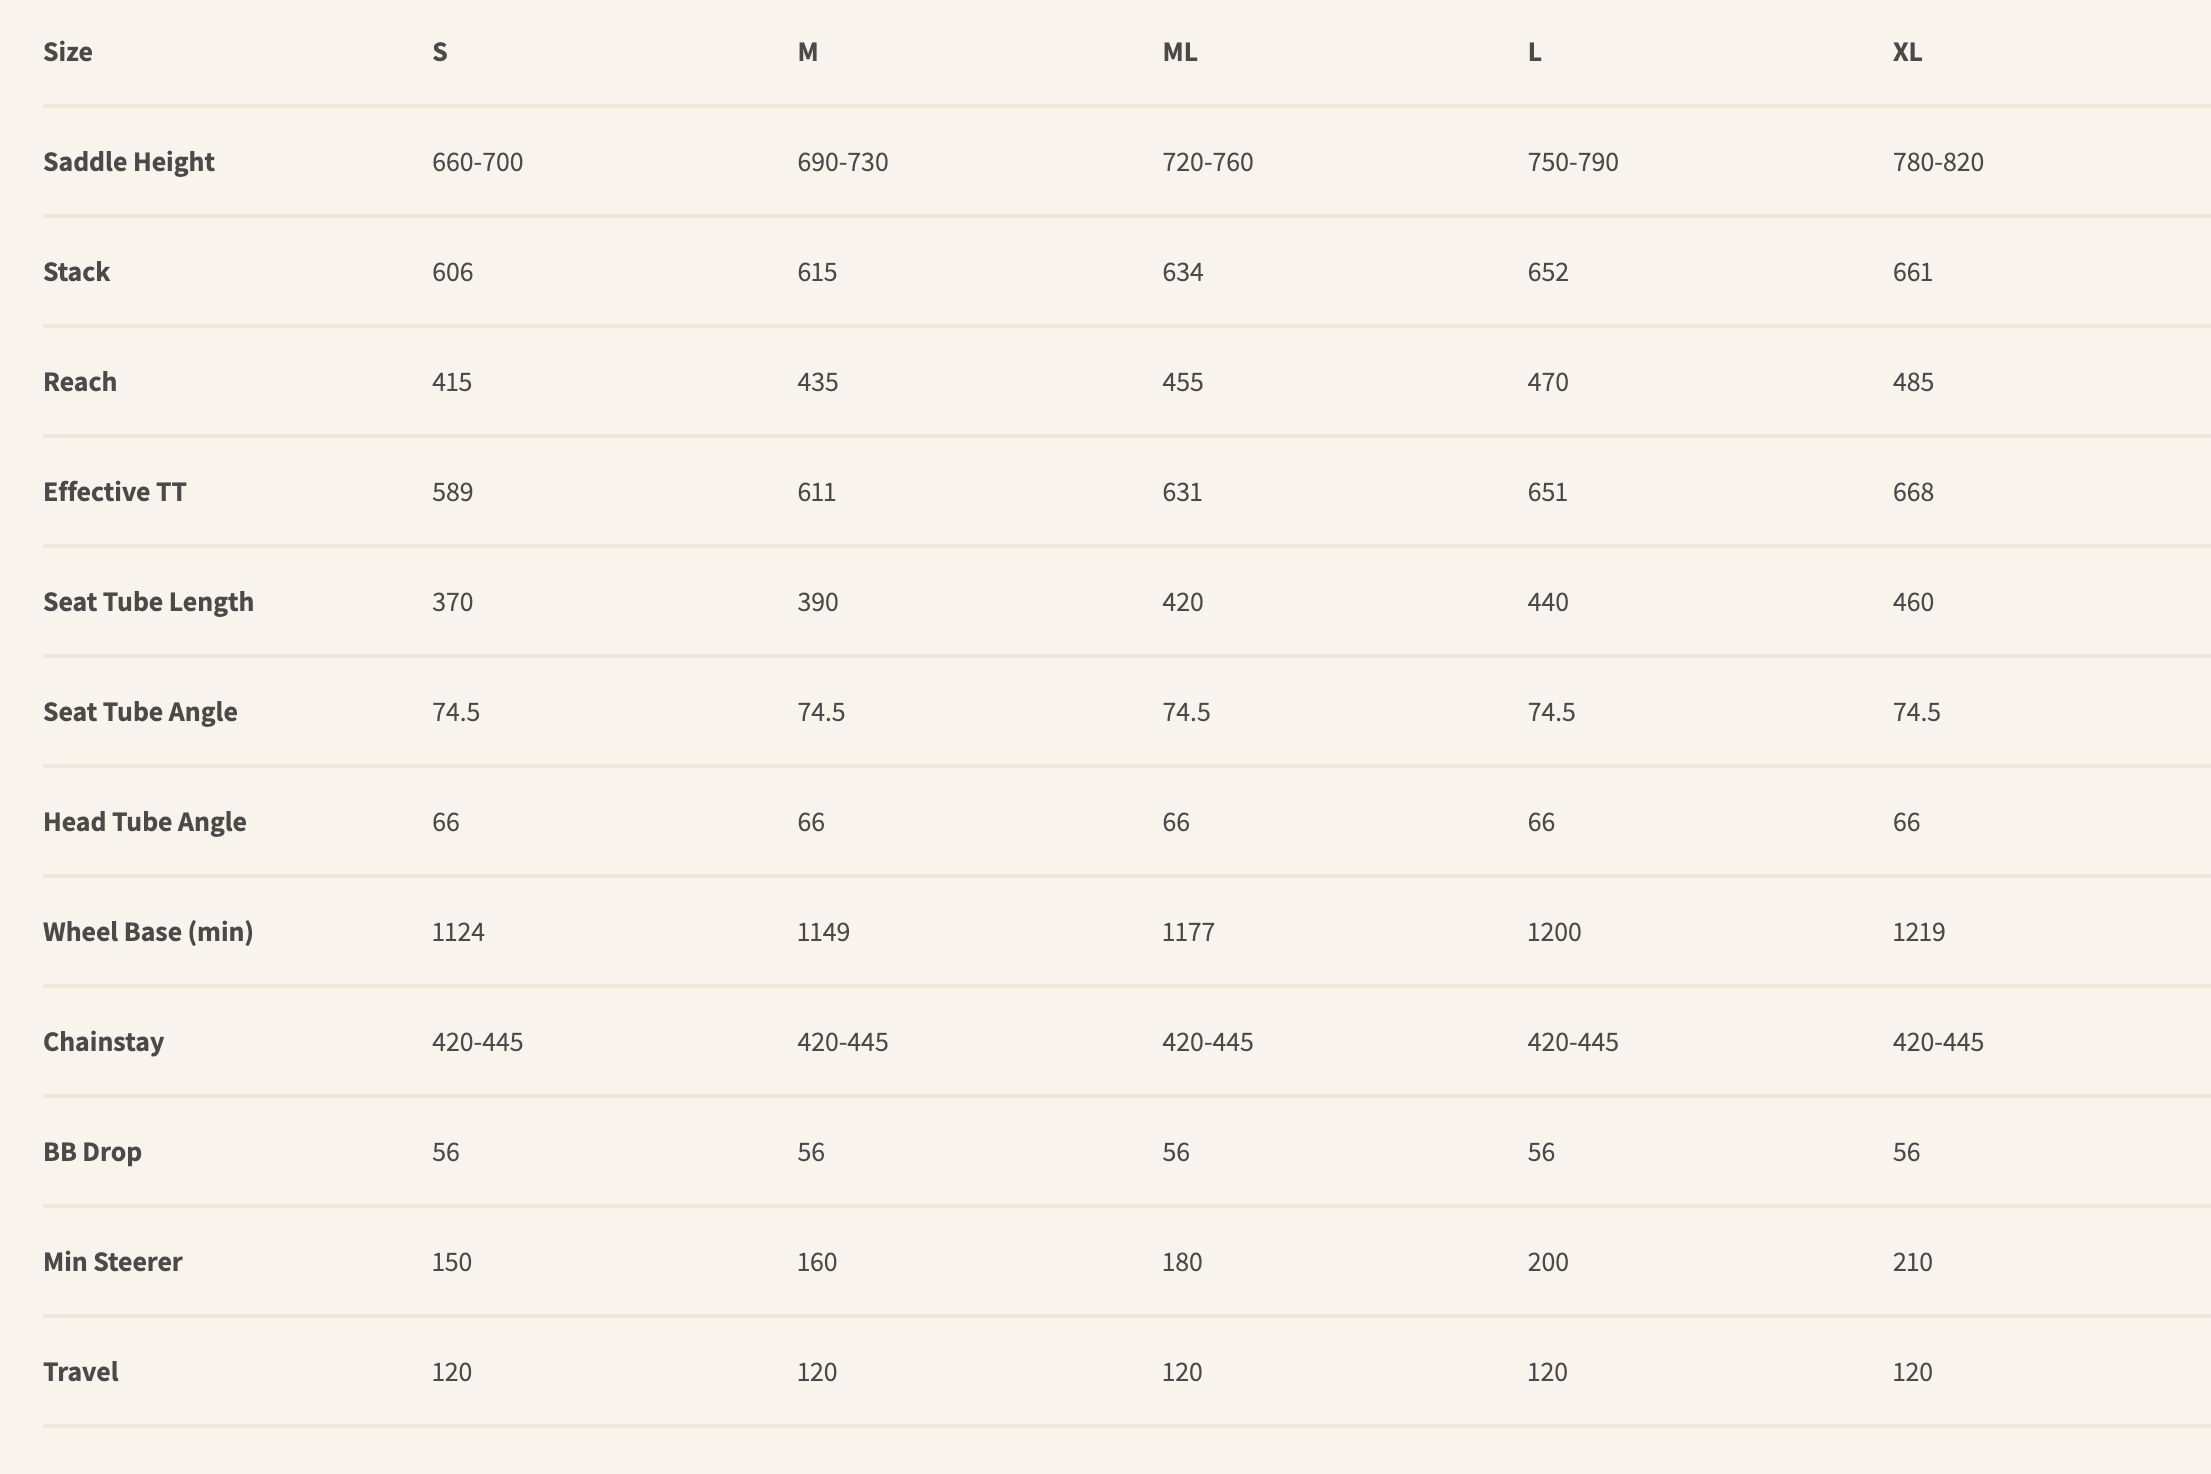Click the Min Steerer row label

click(113, 1262)
